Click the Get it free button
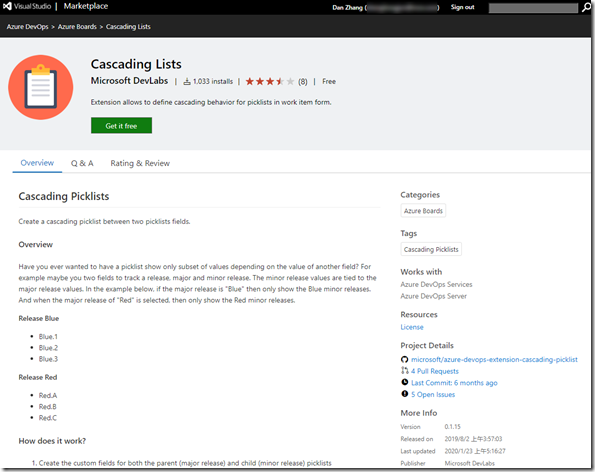595x472 pixels. click(121, 126)
